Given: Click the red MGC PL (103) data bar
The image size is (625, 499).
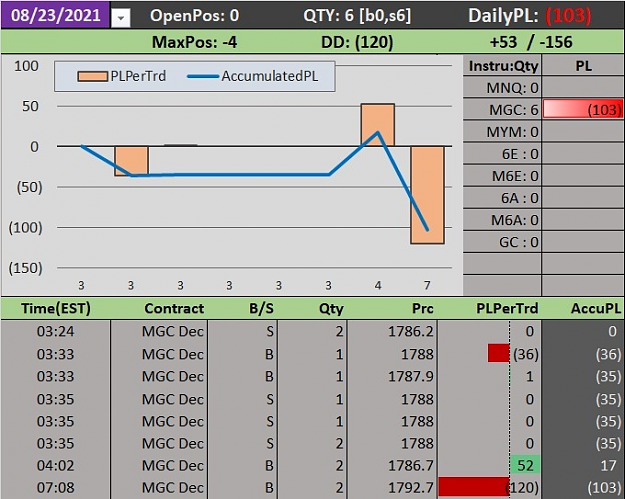Looking at the screenshot, I should pyautogui.click(x=583, y=109).
